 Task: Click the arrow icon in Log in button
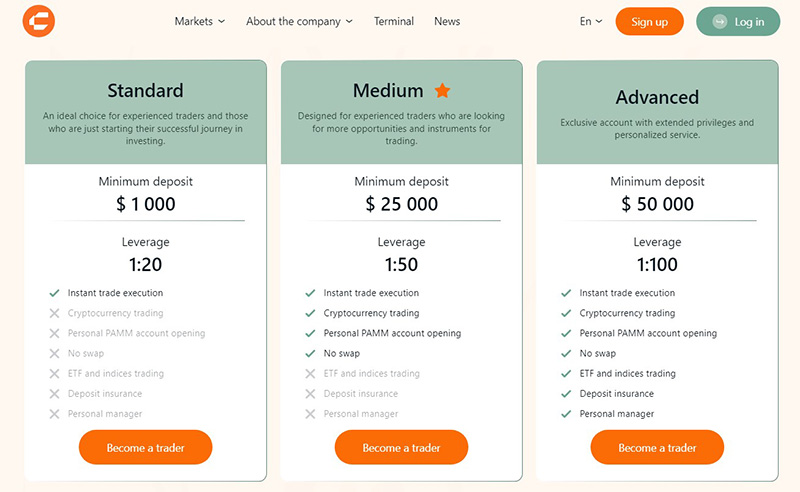(719, 21)
